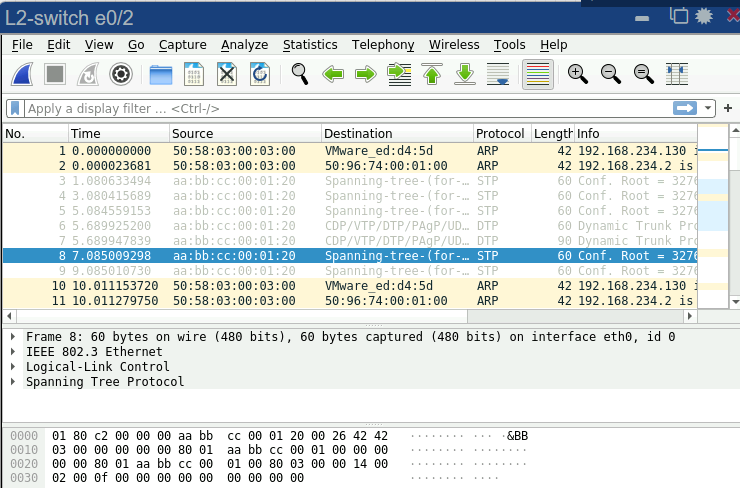Select packet 1 ARP to VMware_ed:d4:5d
Screen dimensions: 740x488
coord(350,151)
